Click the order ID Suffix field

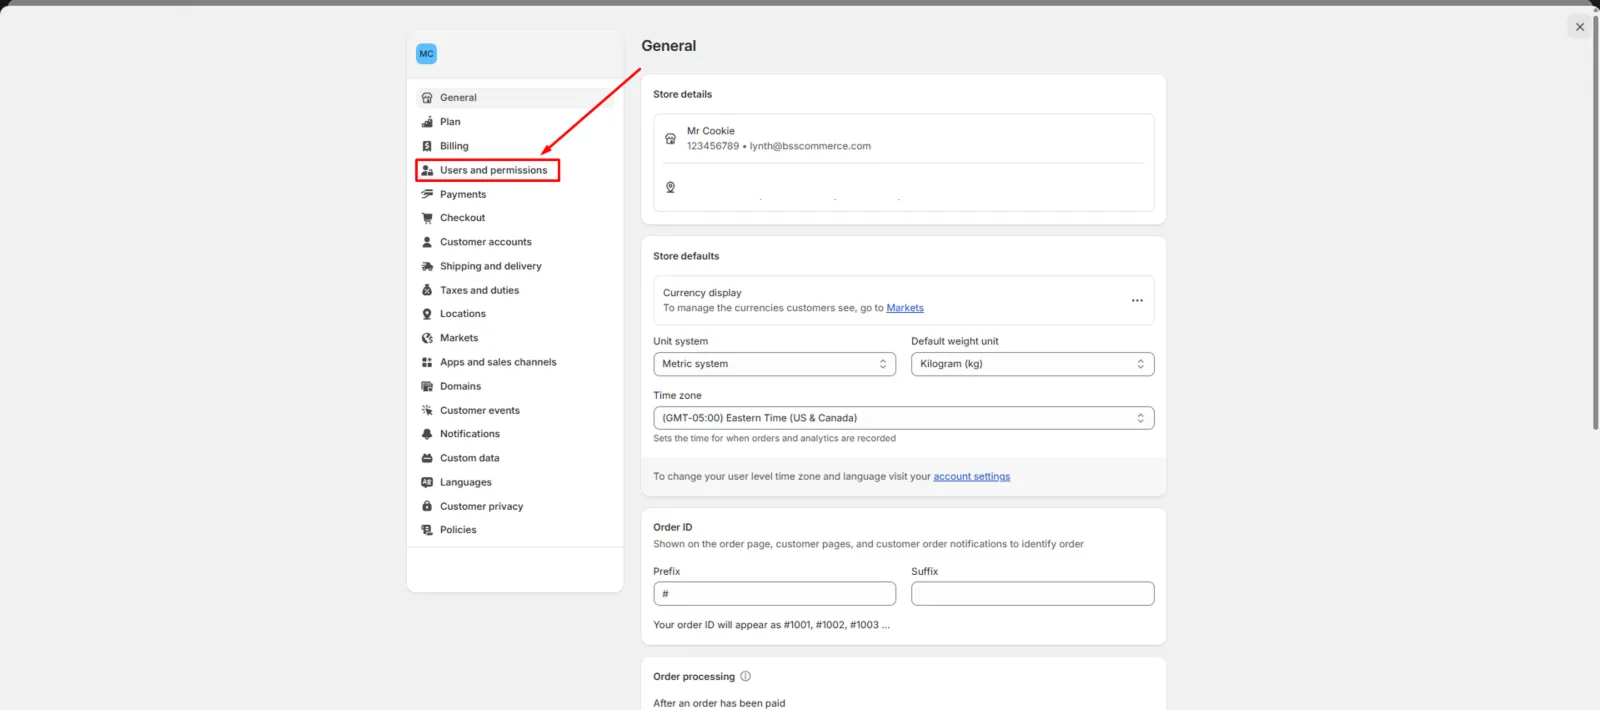click(1033, 594)
